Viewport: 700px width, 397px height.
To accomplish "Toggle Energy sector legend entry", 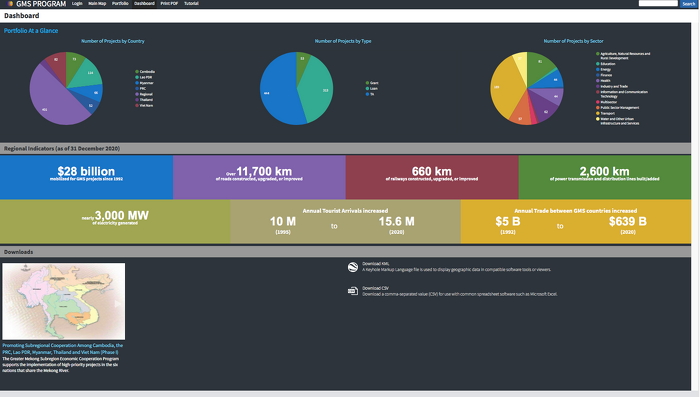I will click(604, 70).
